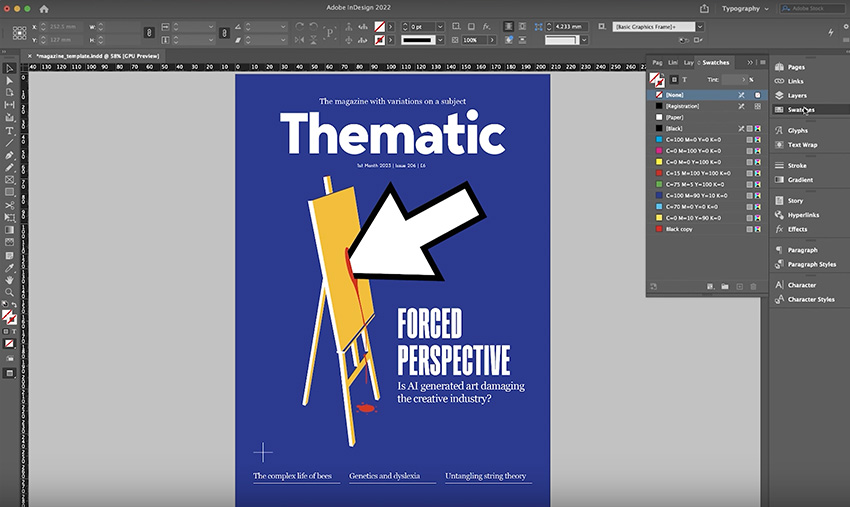Image resolution: width=850 pixels, height=507 pixels.
Task: Open the Text Wrap panel from dock
Action: coord(802,145)
